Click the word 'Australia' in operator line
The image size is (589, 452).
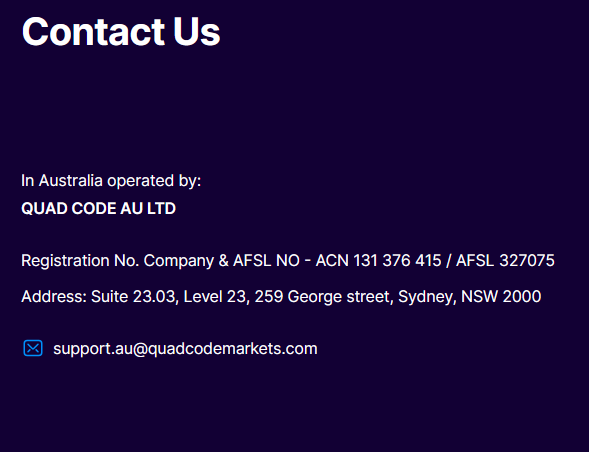click(71, 181)
